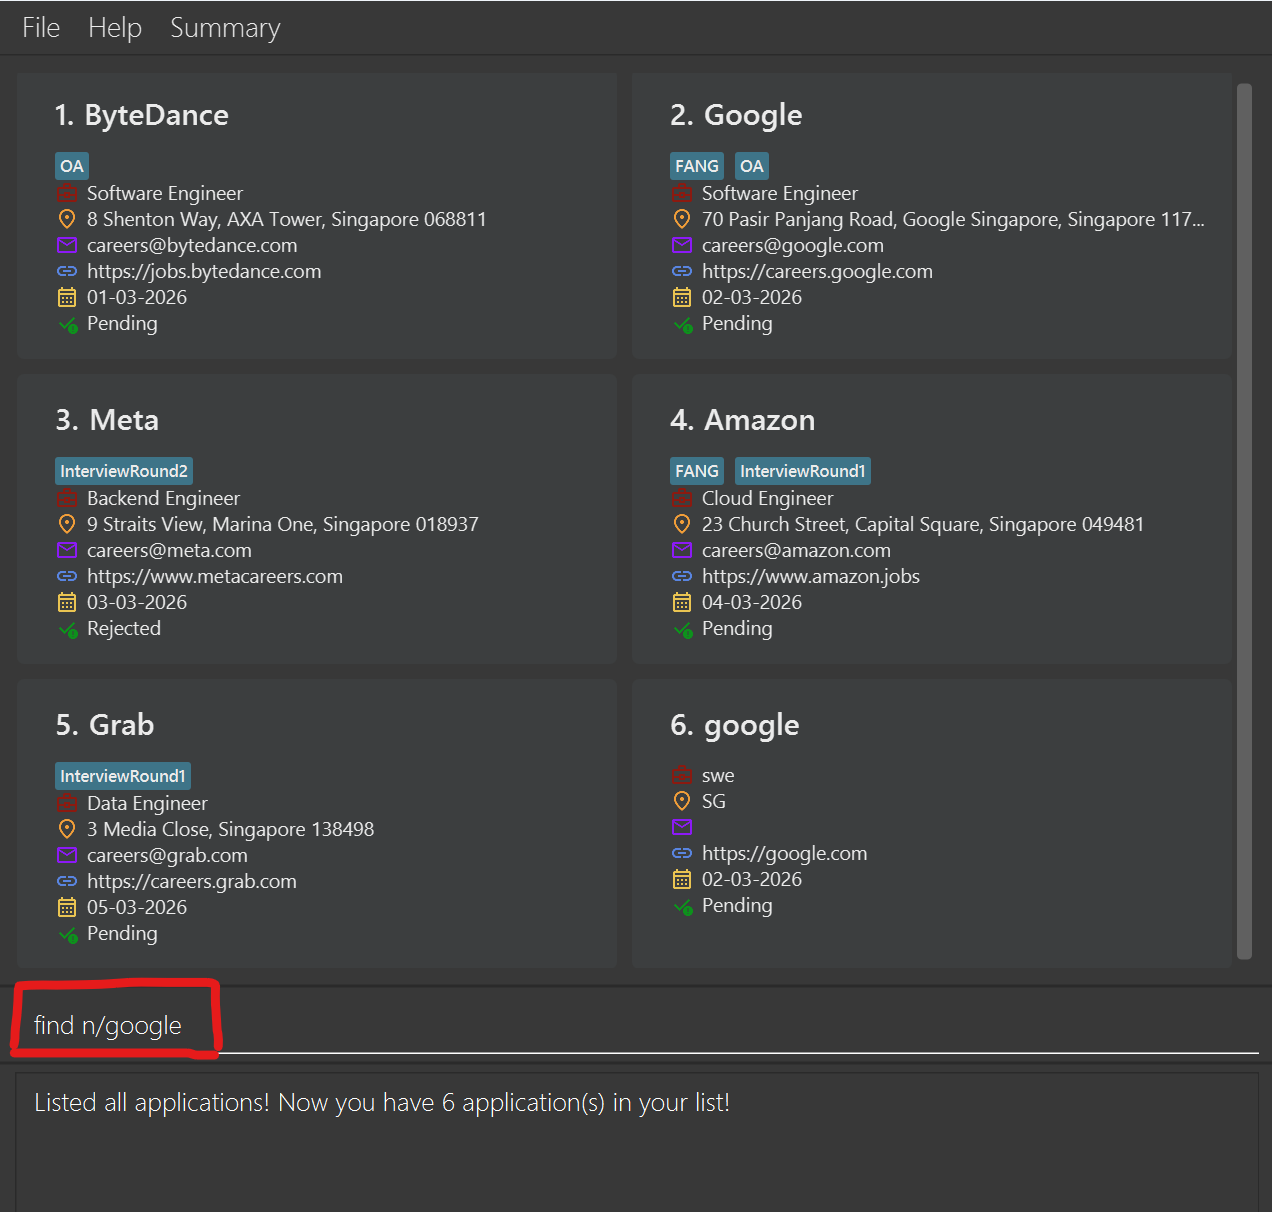Click the status icon in Amazon card
1272x1212 pixels.
click(682, 629)
